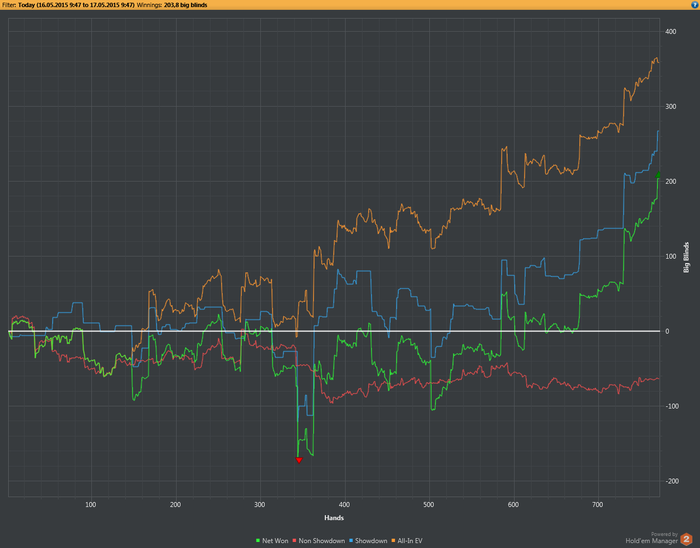Click the orange Hold'em Manager 2 hexagon logo
The width and height of the screenshot is (700, 548).
click(x=686, y=539)
